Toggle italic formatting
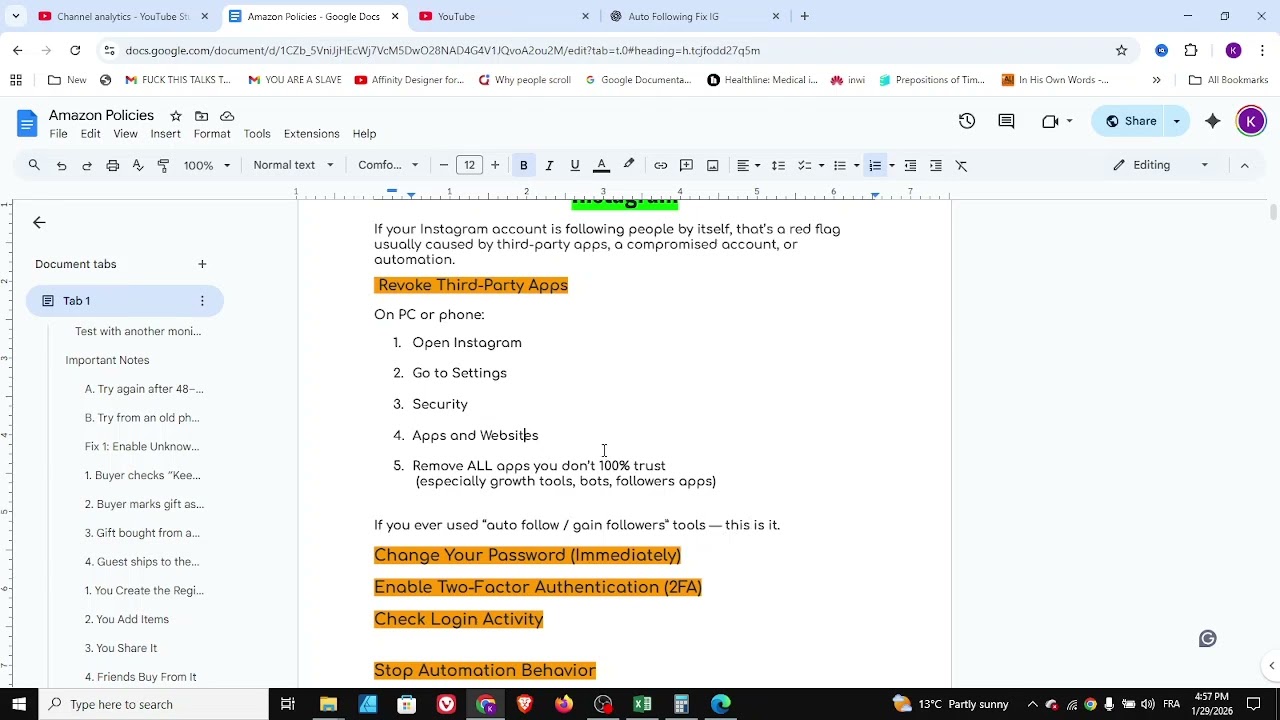The image size is (1280, 720). tap(549, 165)
